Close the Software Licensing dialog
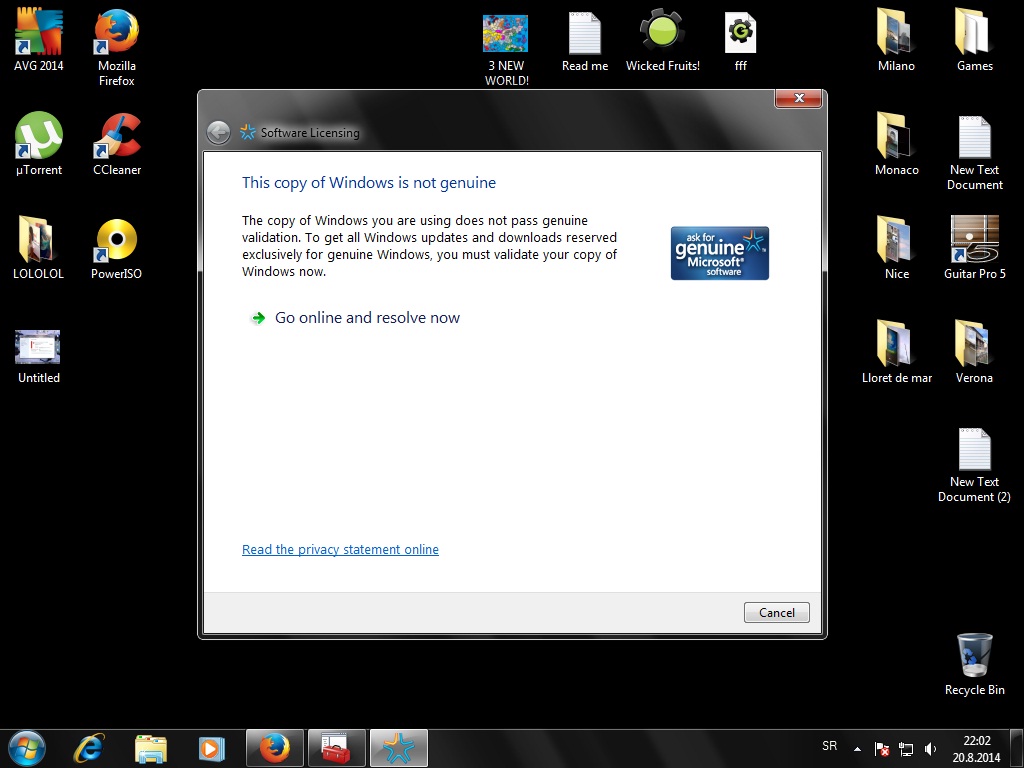 [798, 98]
